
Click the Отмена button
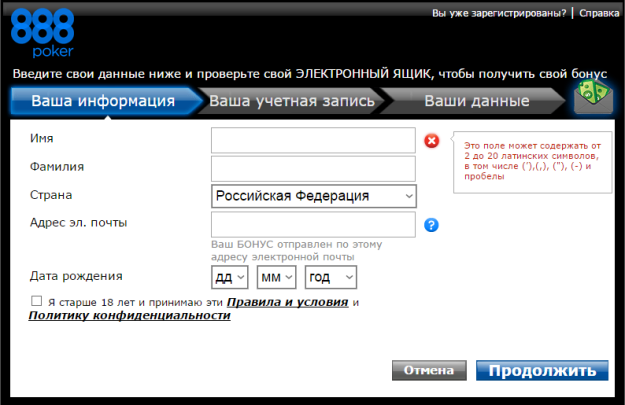[429, 370]
